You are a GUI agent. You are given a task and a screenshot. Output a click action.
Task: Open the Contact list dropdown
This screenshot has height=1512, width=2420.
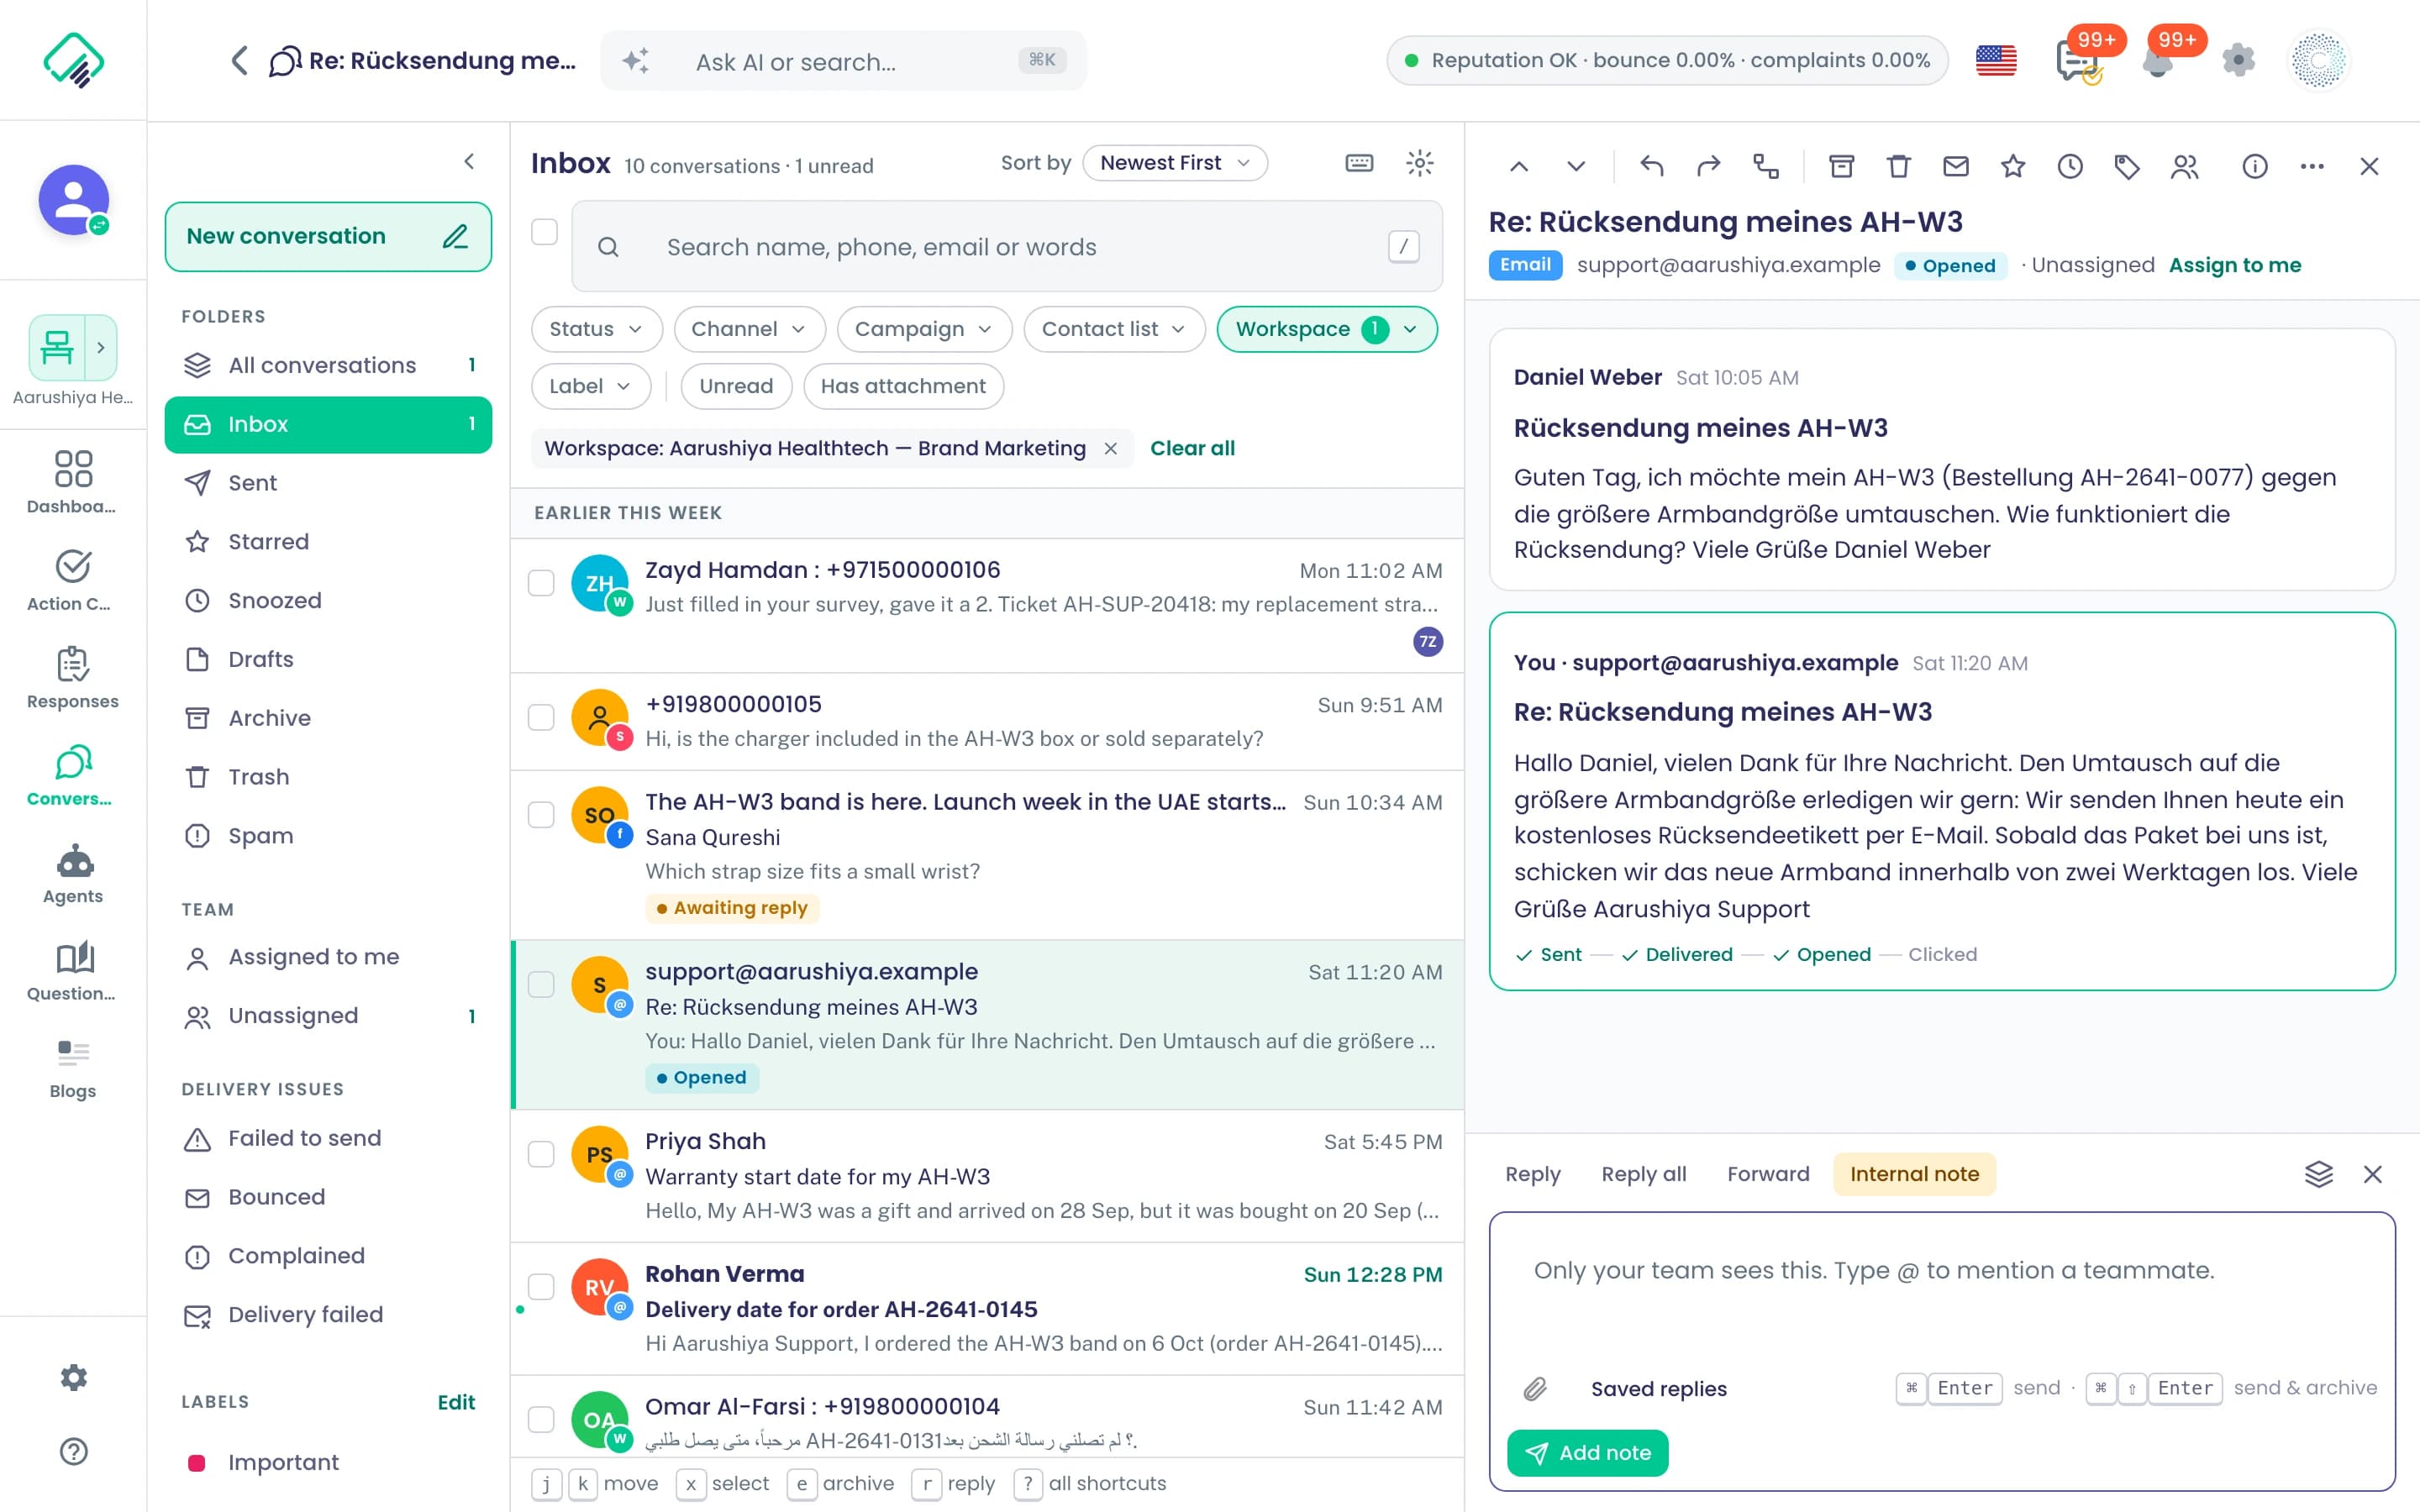(x=1114, y=329)
